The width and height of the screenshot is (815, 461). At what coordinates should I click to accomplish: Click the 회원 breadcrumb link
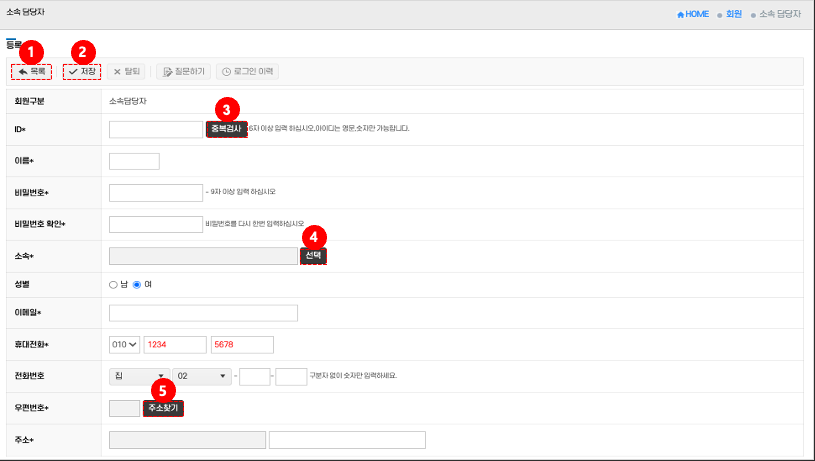click(x=733, y=14)
